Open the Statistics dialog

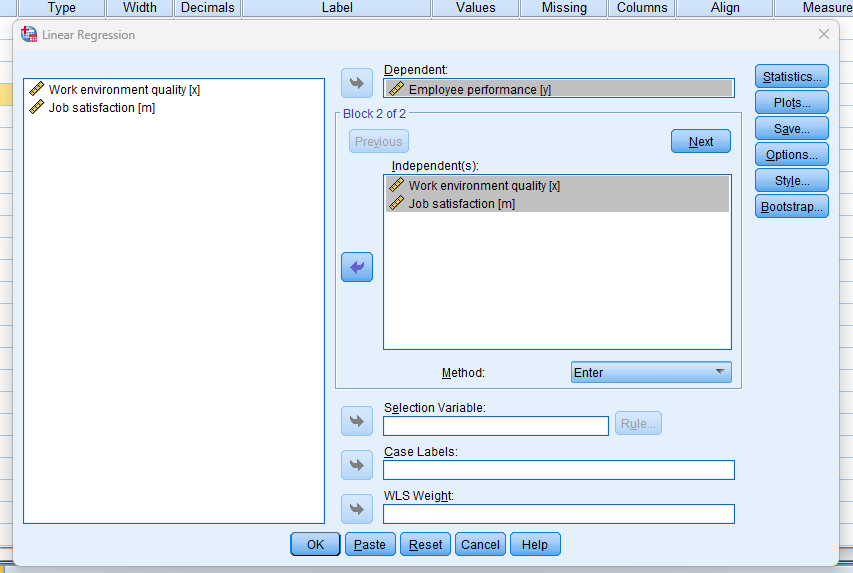tap(792, 77)
